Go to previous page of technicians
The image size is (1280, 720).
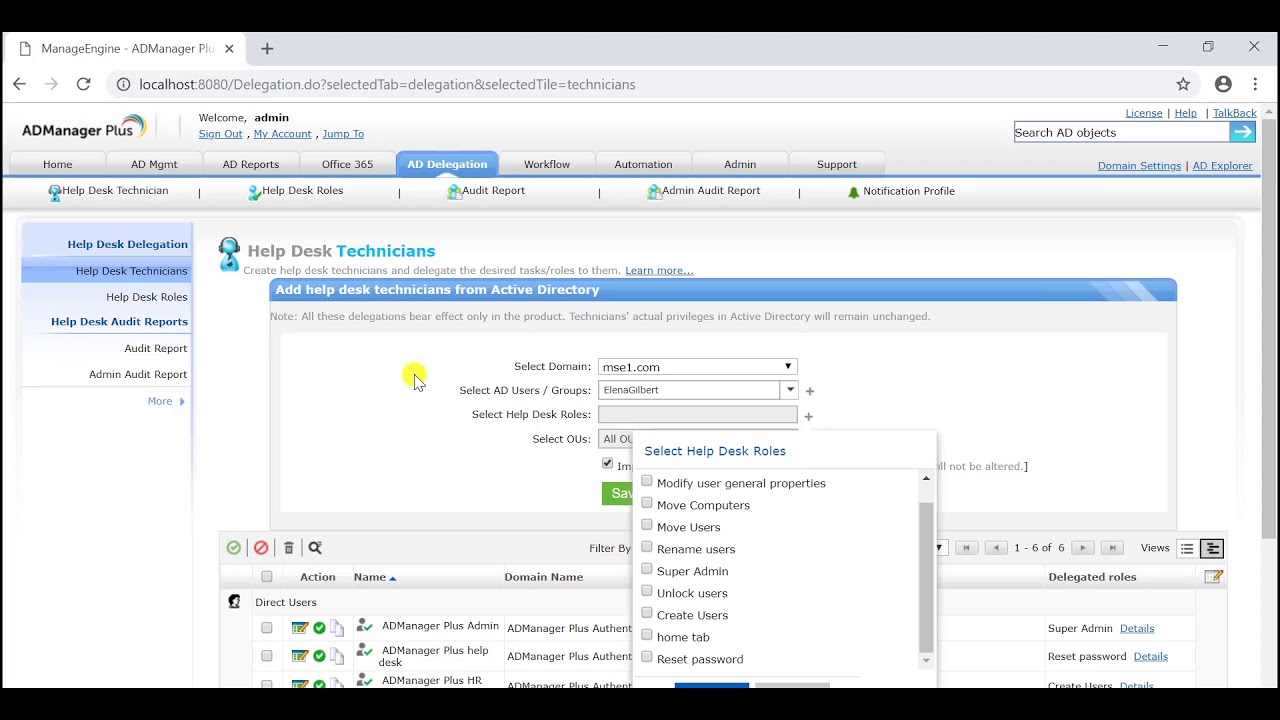pyautogui.click(x=996, y=548)
